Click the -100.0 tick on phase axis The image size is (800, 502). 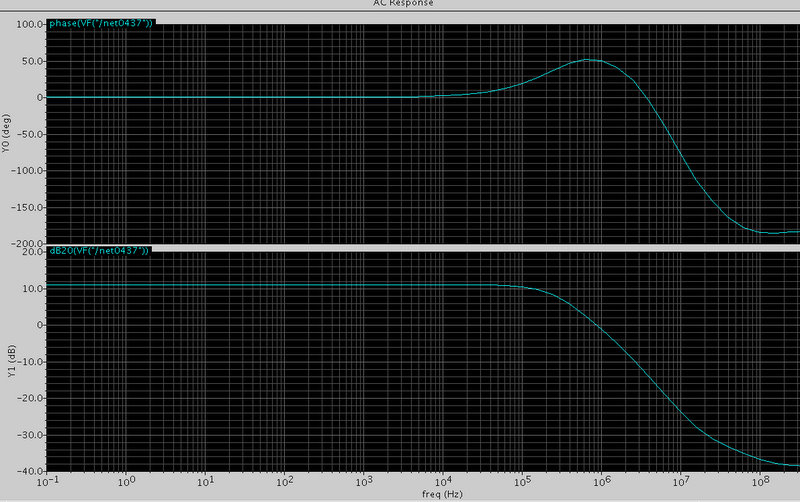click(28, 170)
